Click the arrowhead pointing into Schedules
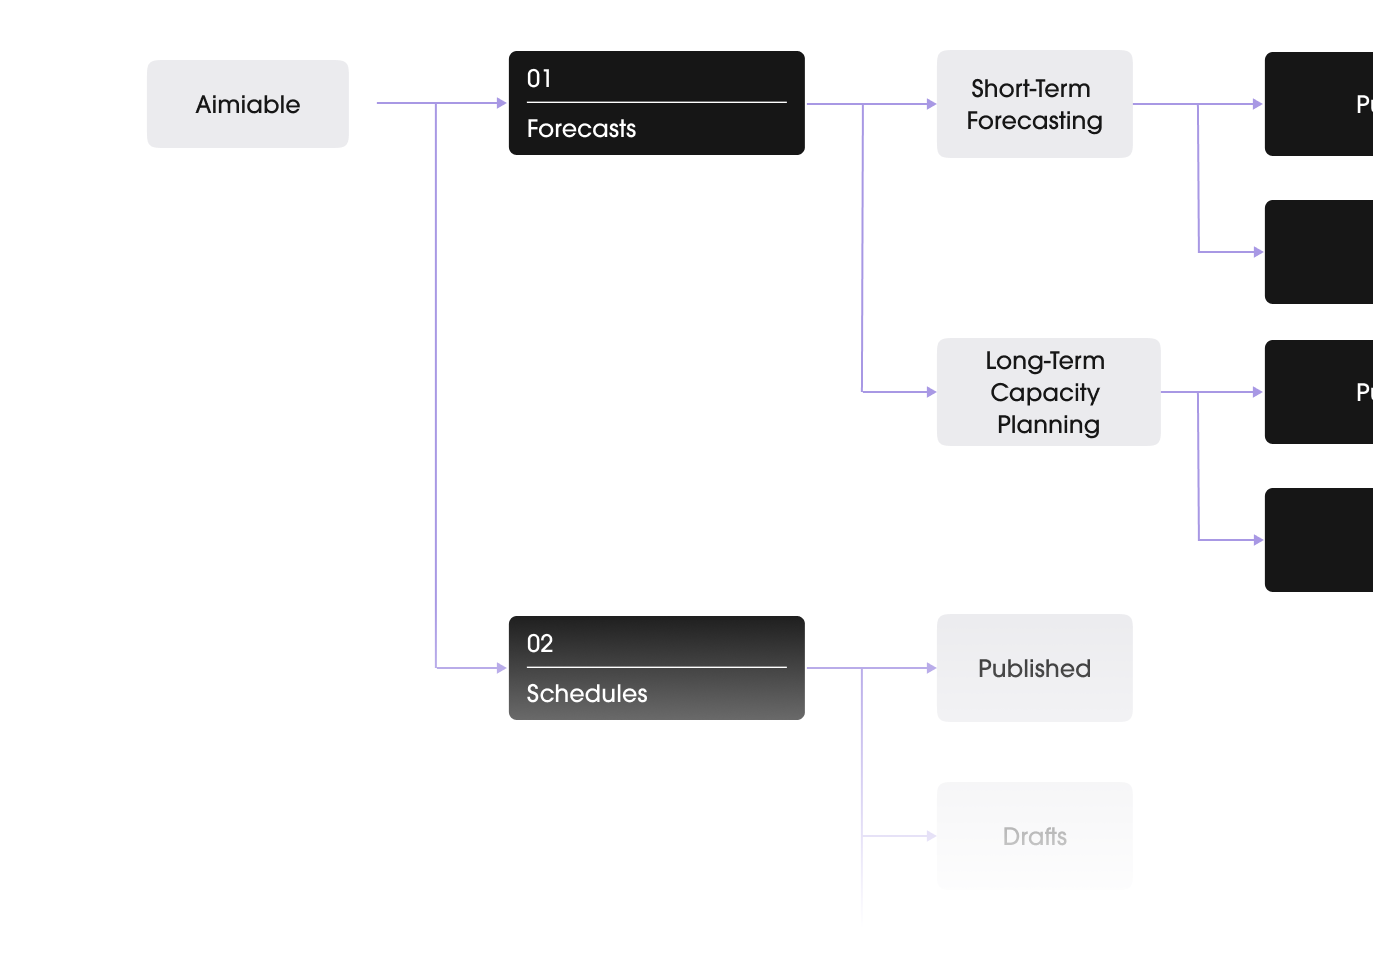 click(502, 668)
